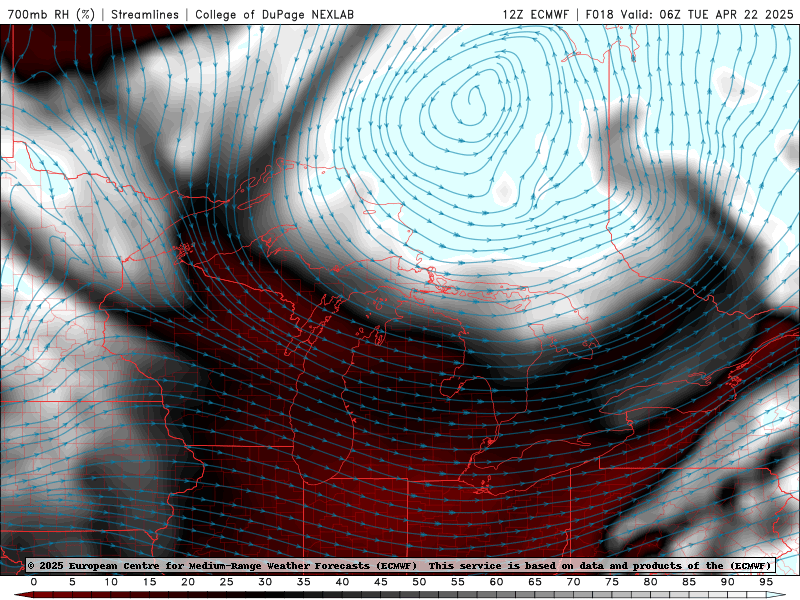
Task: Click the '80' value on the color scale
Action: [651, 582]
